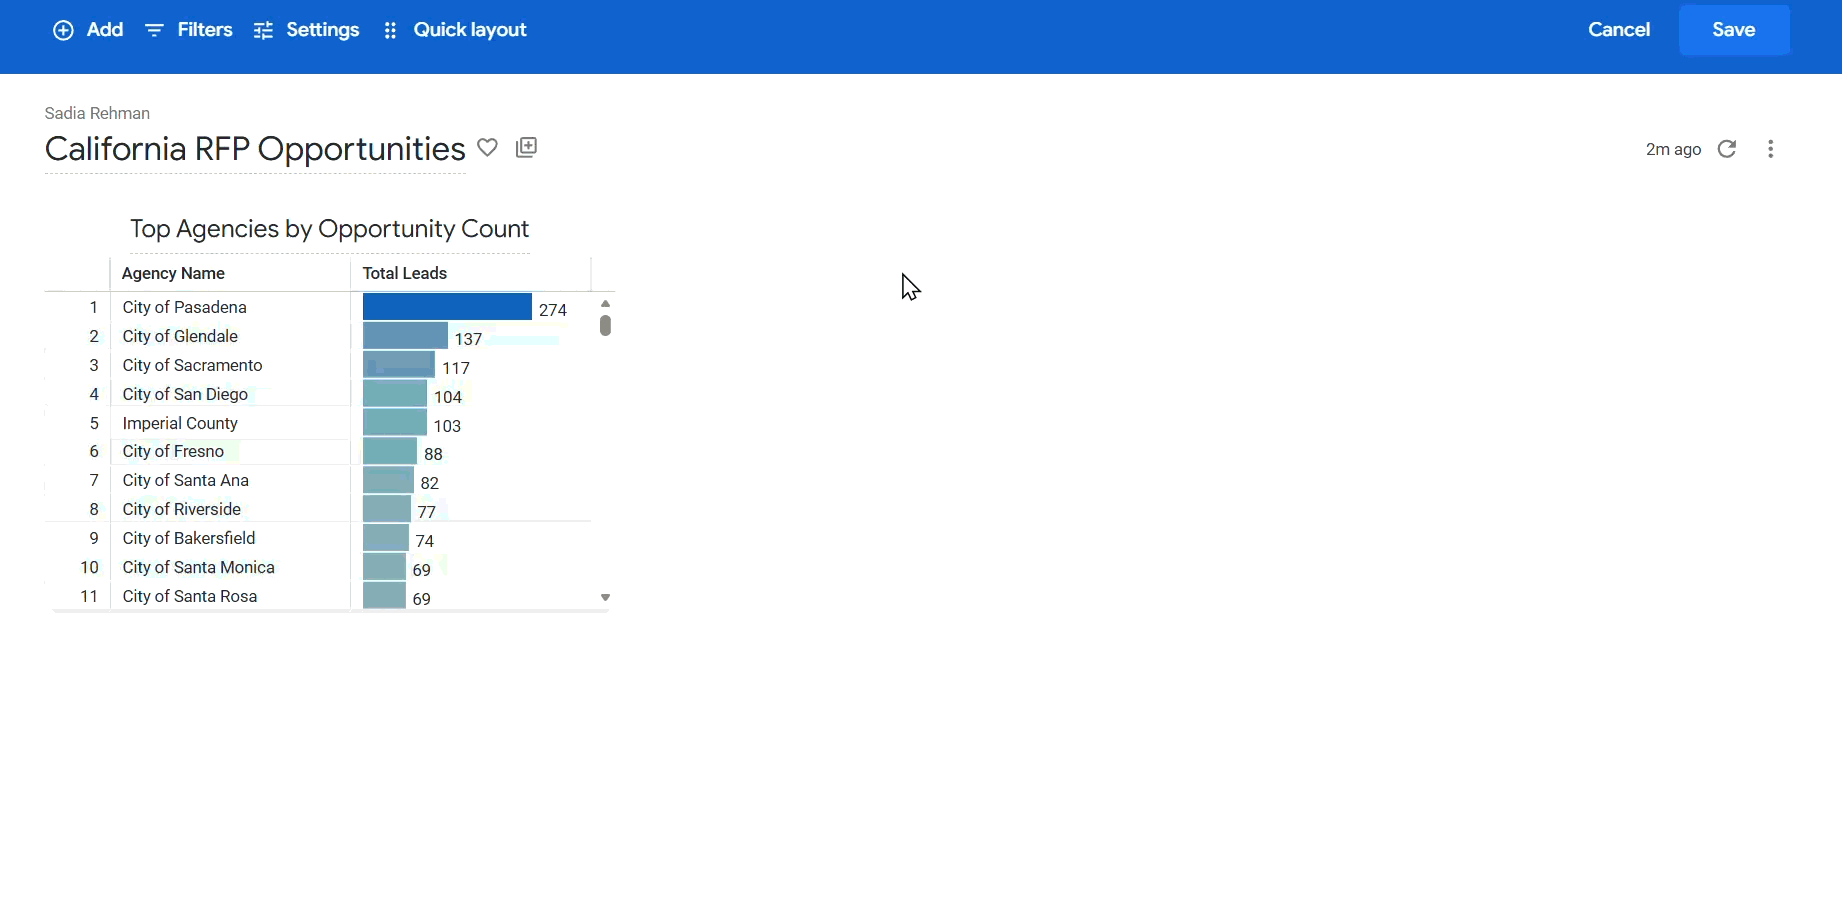The height and width of the screenshot is (898, 1842).
Task: Click the Add button in toolbar
Action: (x=88, y=30)
